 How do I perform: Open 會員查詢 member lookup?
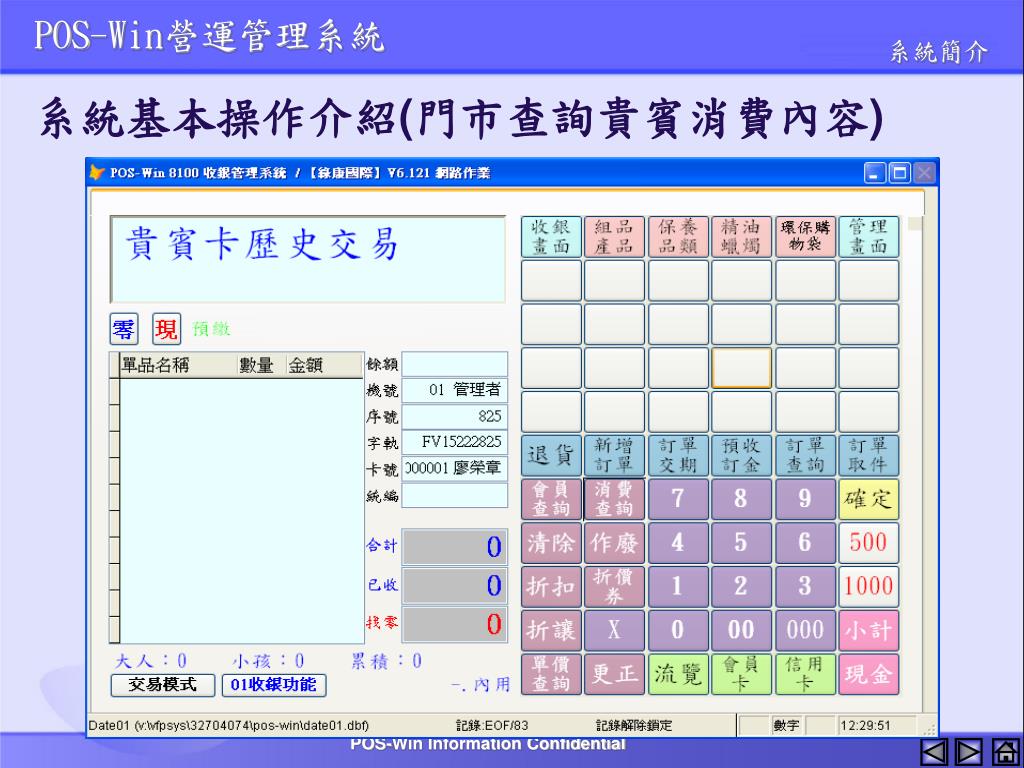point(551,500)
